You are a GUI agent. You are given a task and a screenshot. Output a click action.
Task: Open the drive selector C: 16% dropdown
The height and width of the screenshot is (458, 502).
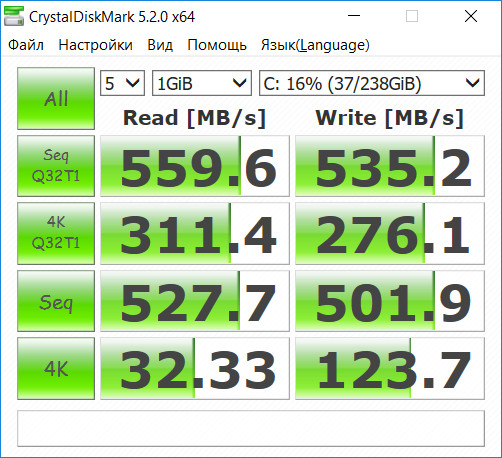coord(372,83)
